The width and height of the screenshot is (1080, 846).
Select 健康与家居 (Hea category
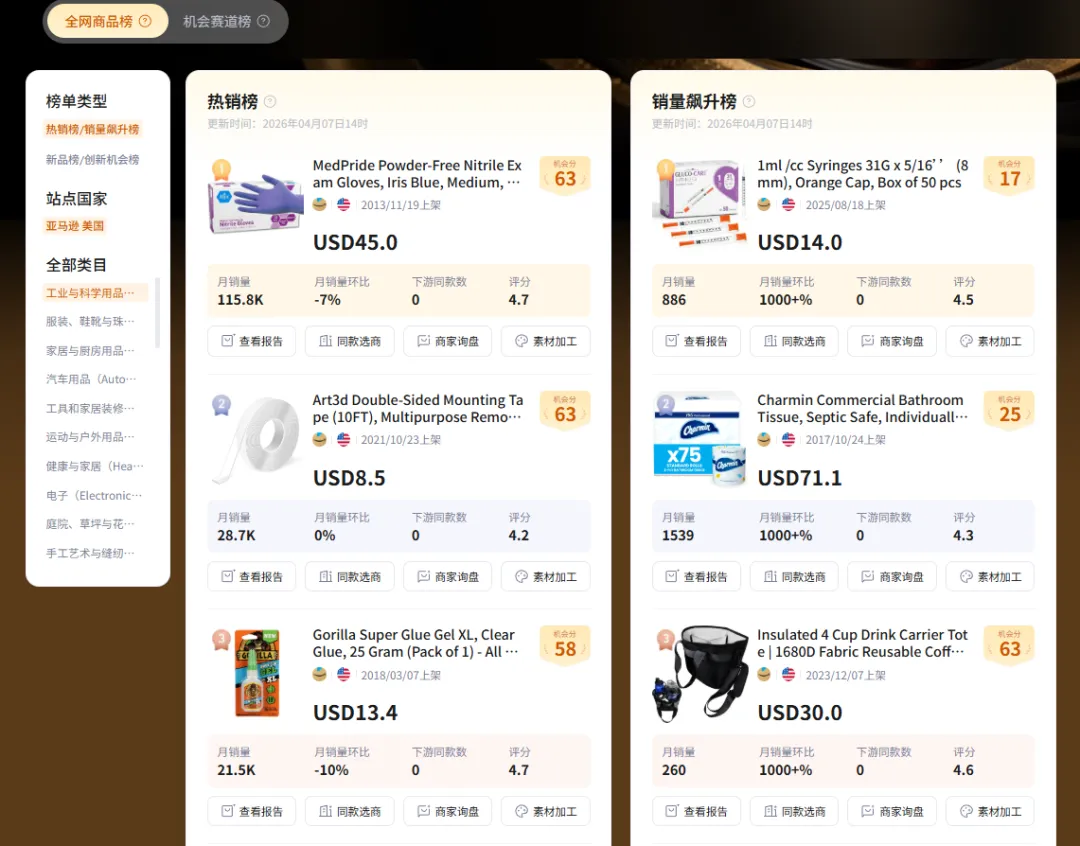94,466
